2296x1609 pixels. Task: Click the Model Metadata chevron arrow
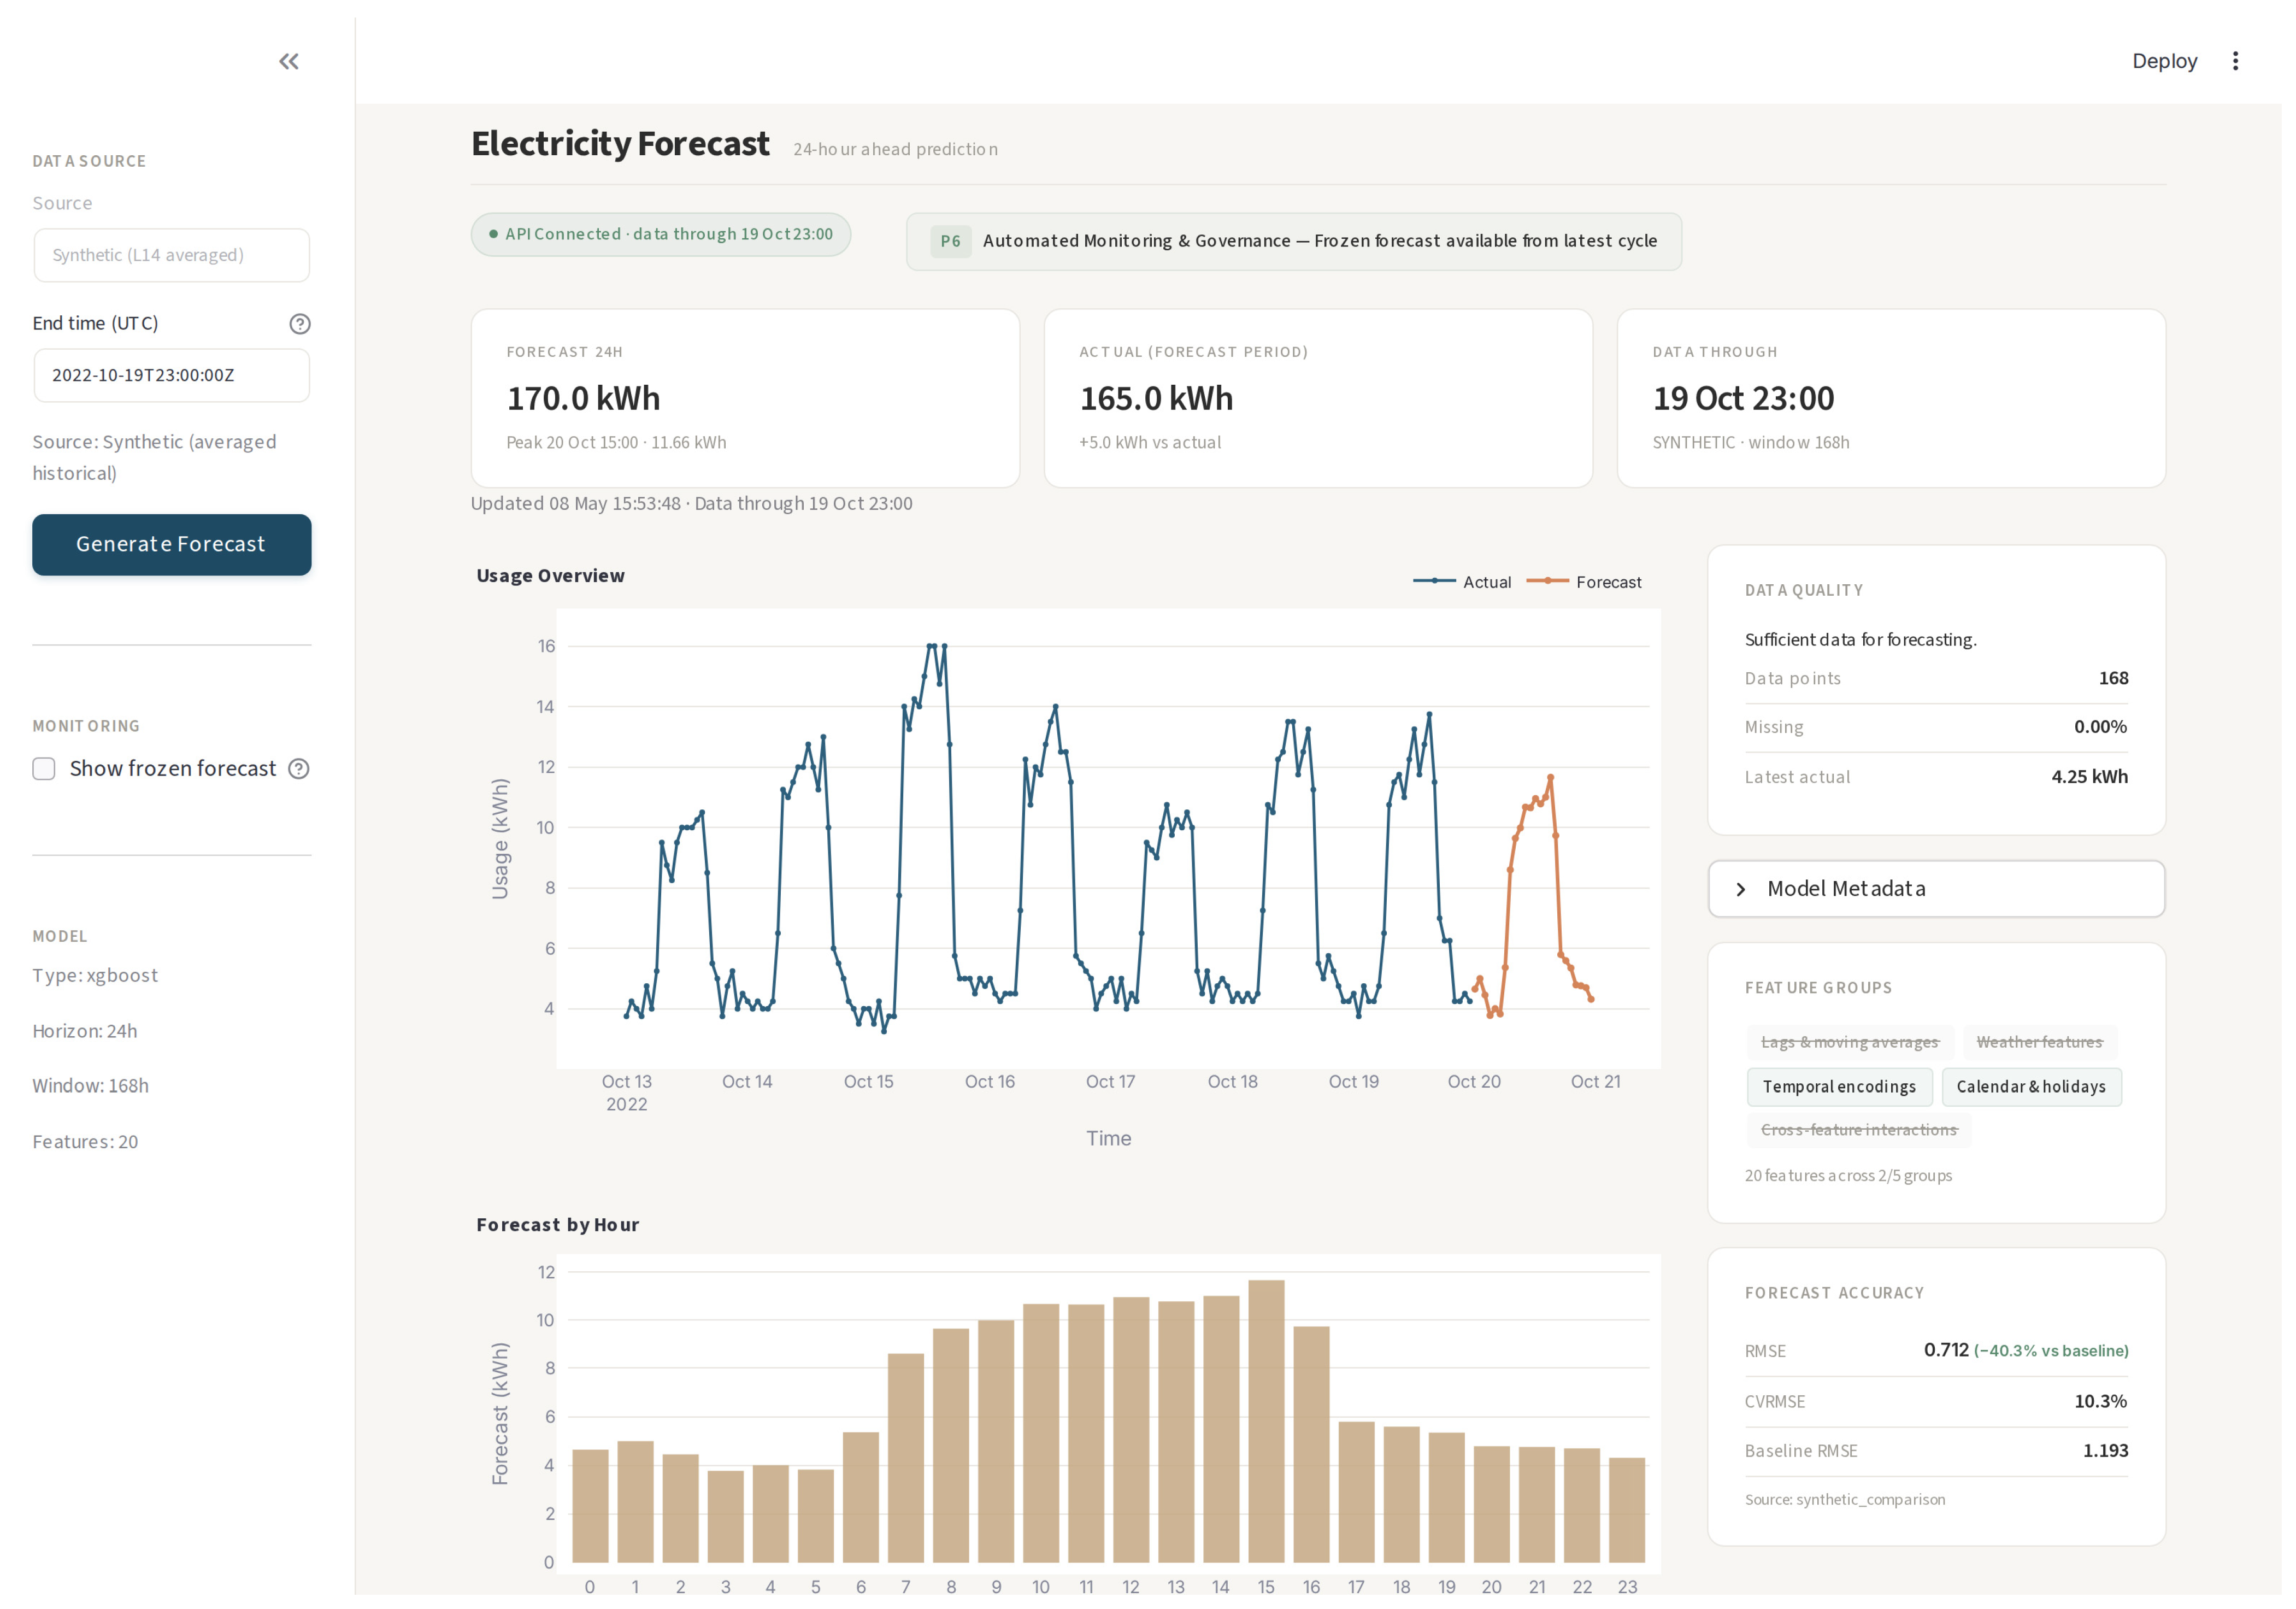tap(1740, 890)
